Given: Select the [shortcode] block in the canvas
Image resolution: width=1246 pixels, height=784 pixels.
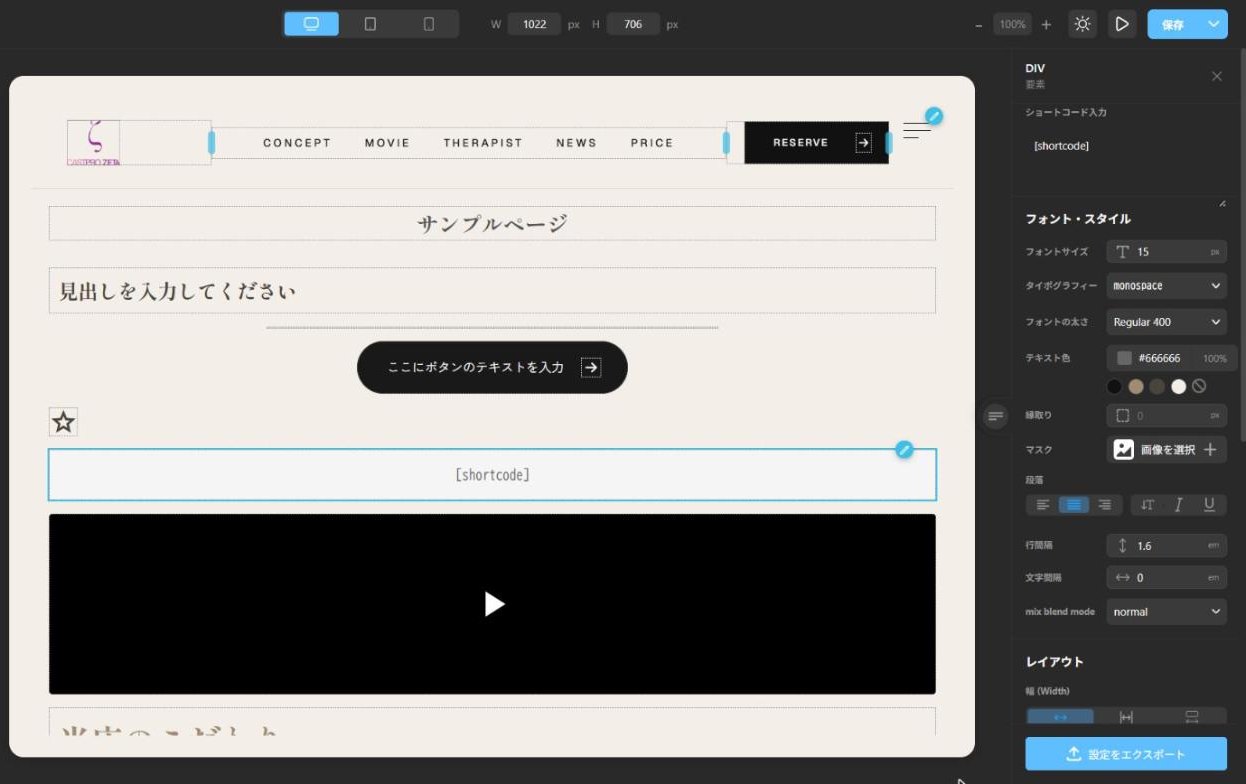Looking at the screenshot, I should pos(492,475).
